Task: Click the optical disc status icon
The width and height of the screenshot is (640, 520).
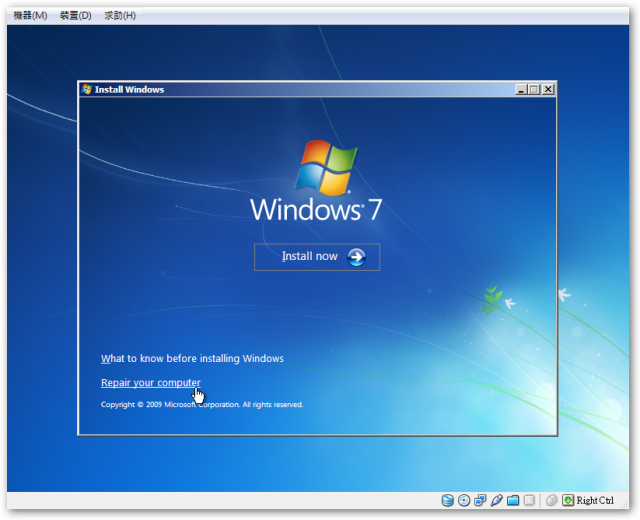Action: pos(464,500)
